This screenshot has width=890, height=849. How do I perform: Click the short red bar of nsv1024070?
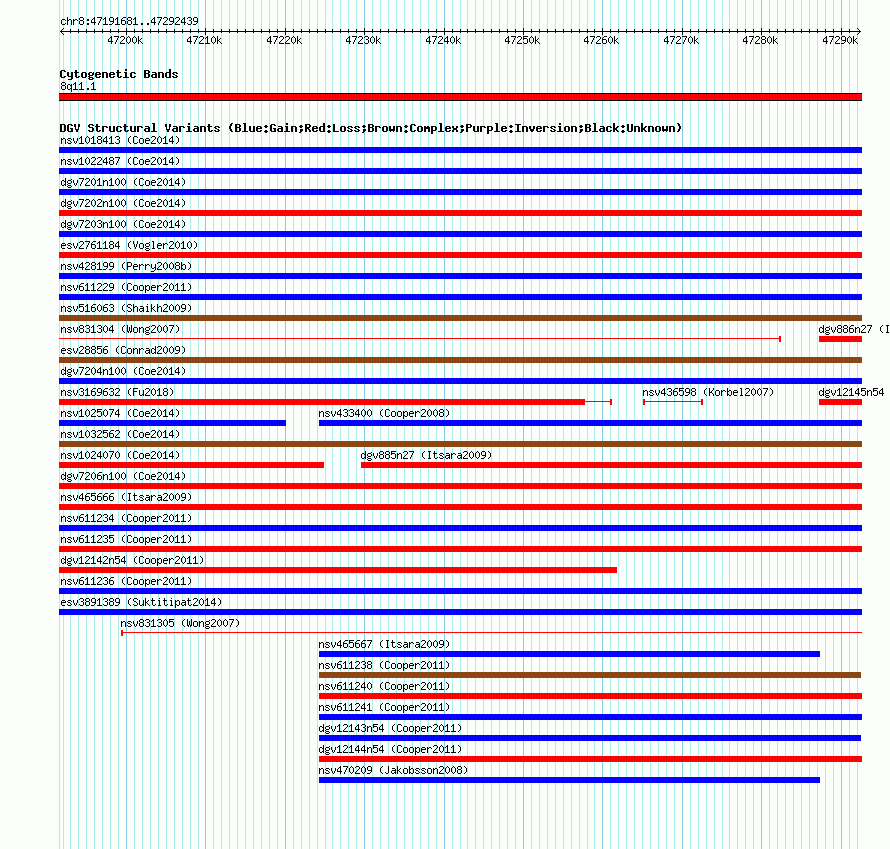point(191,465)
